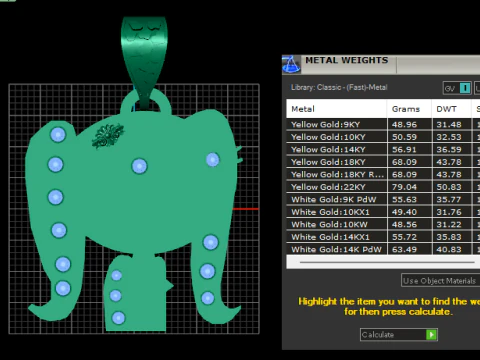
Task: Click the 31.48 DWT value
Action: [449, 125]
